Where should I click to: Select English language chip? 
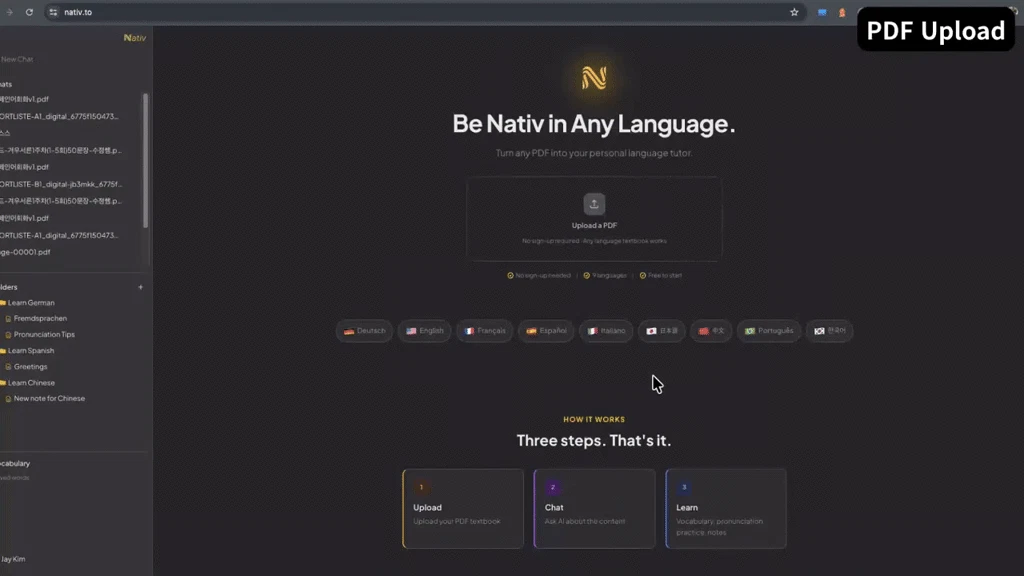424,331
